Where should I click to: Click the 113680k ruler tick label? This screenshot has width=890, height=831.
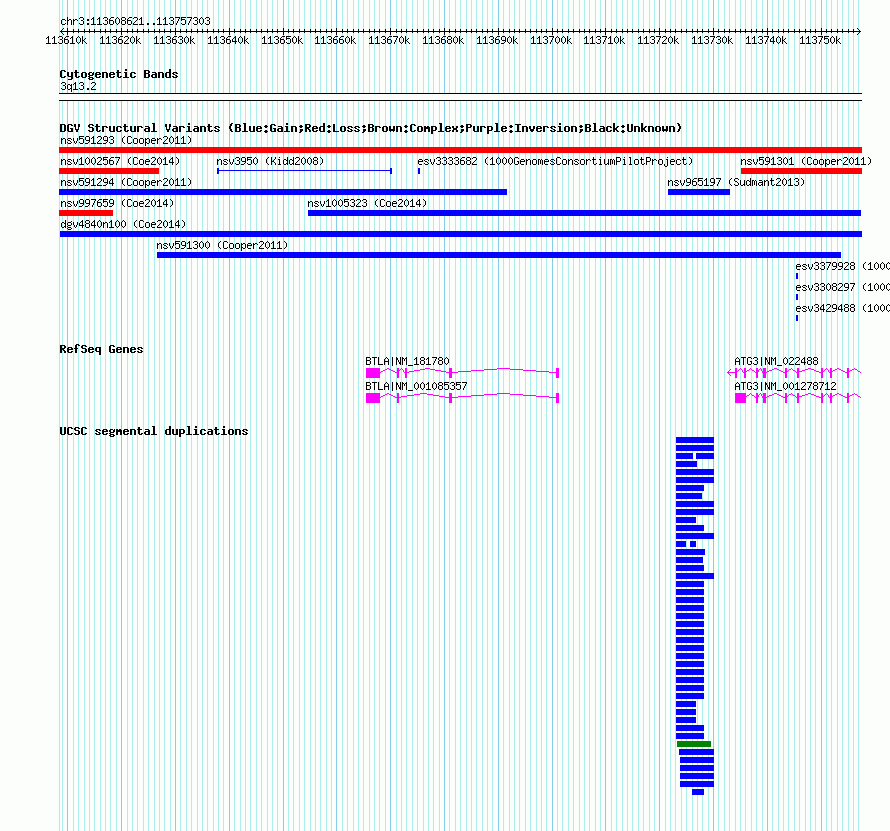point(443,40)
